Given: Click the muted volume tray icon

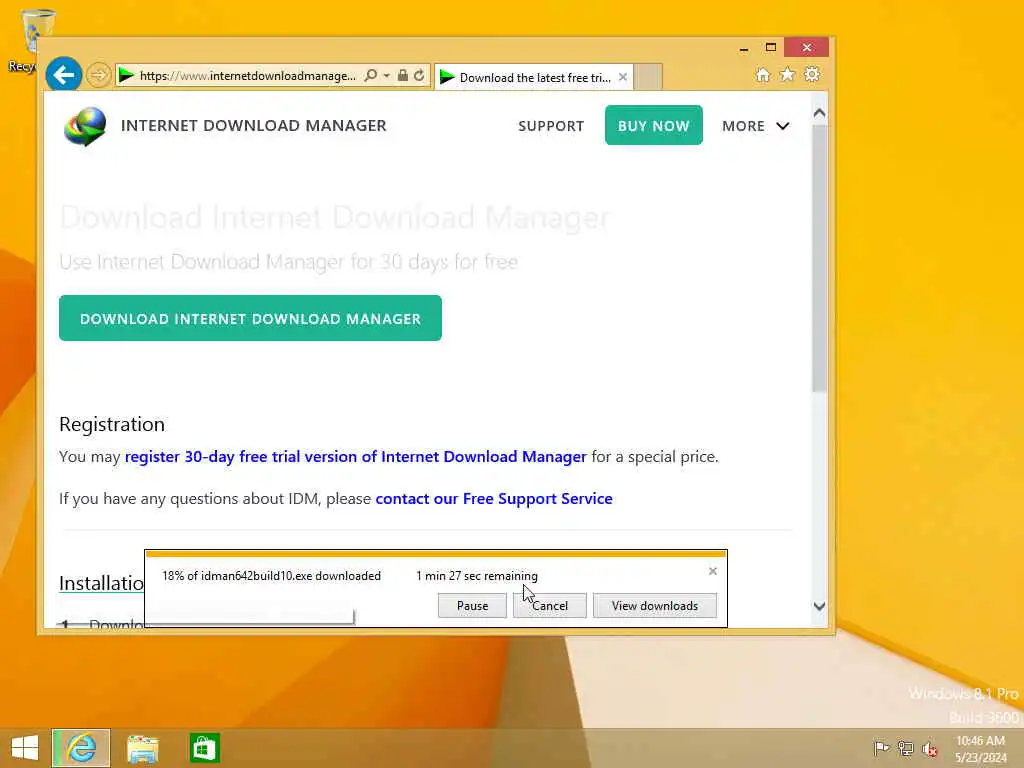Looking at the screenshot, I should click(x=929, y=749).
